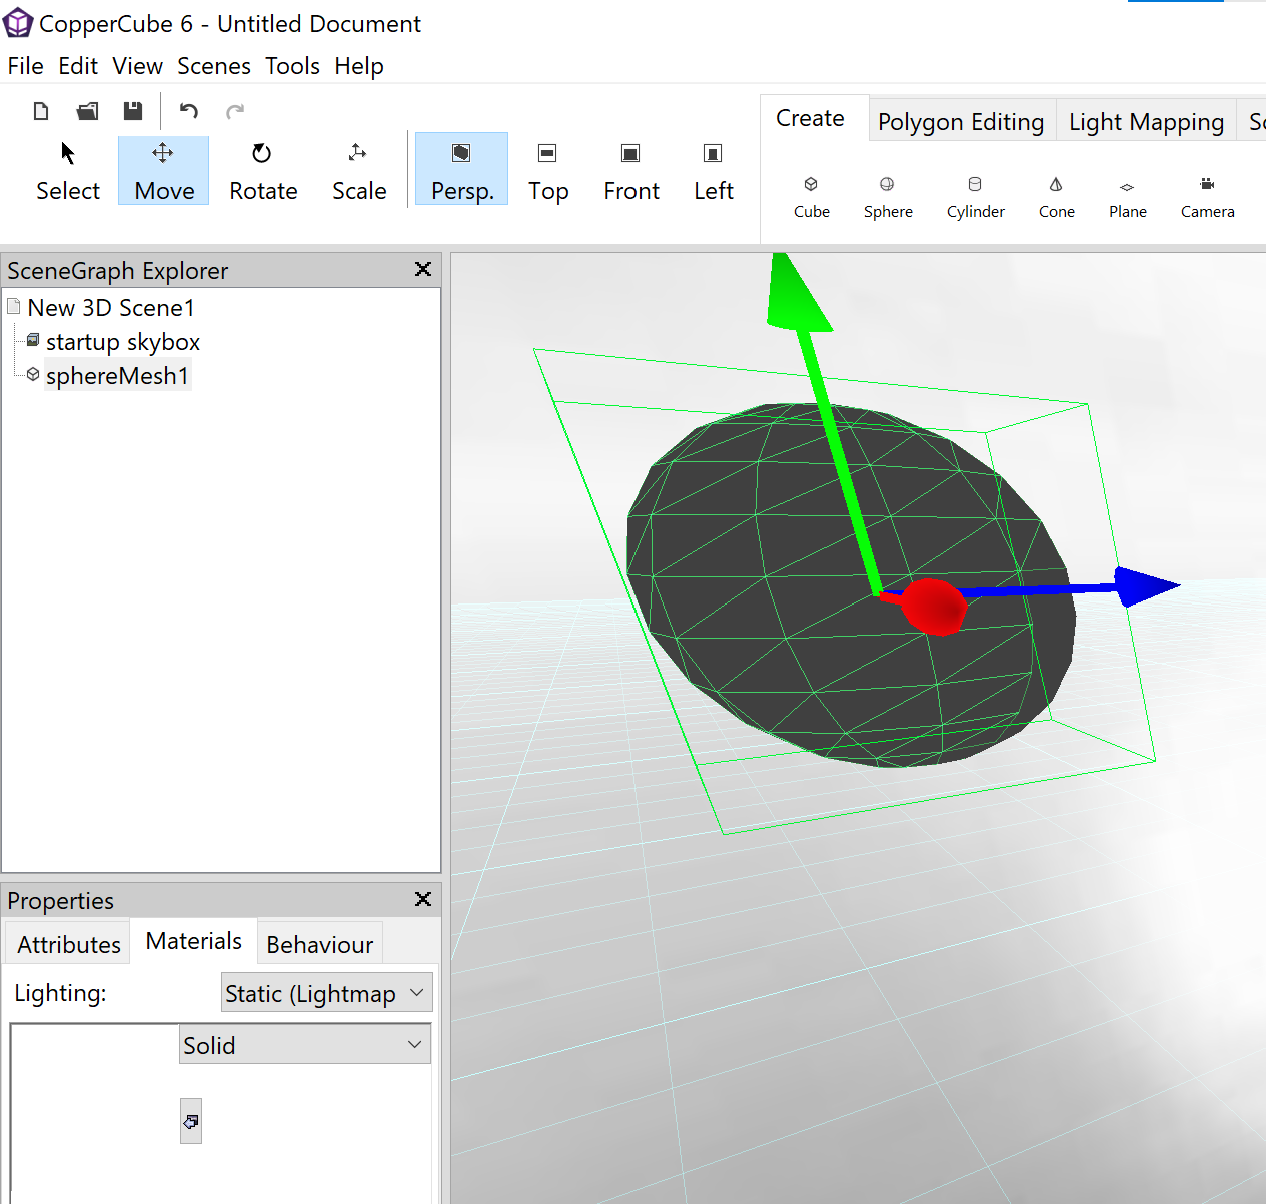
Task: Open the Attributes properties tab
Action: tap(69, 945)
